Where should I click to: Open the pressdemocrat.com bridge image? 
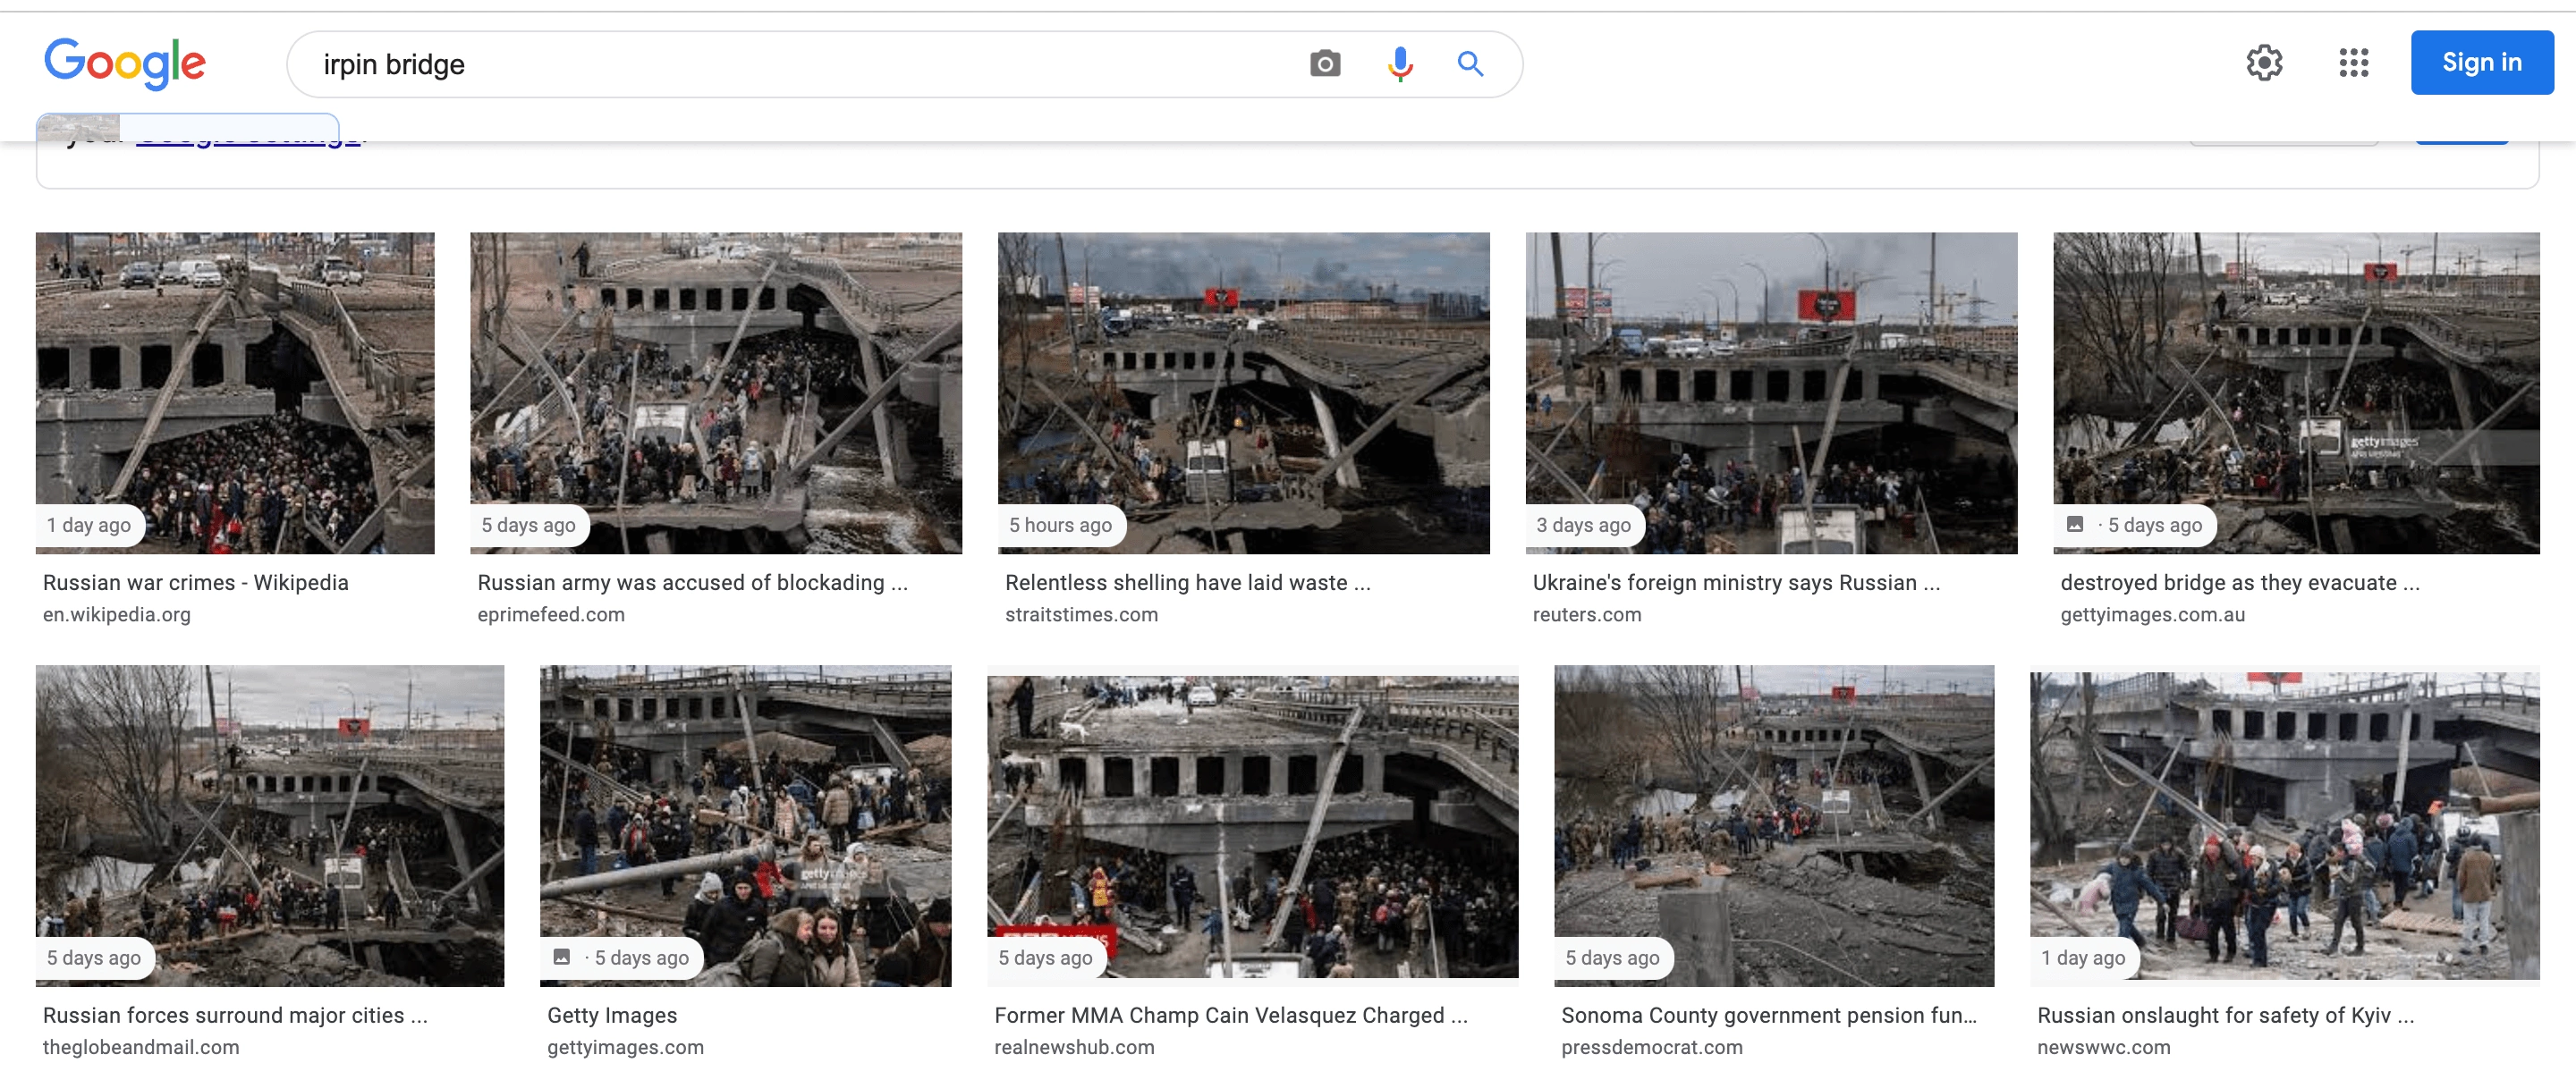[1774, 826]
